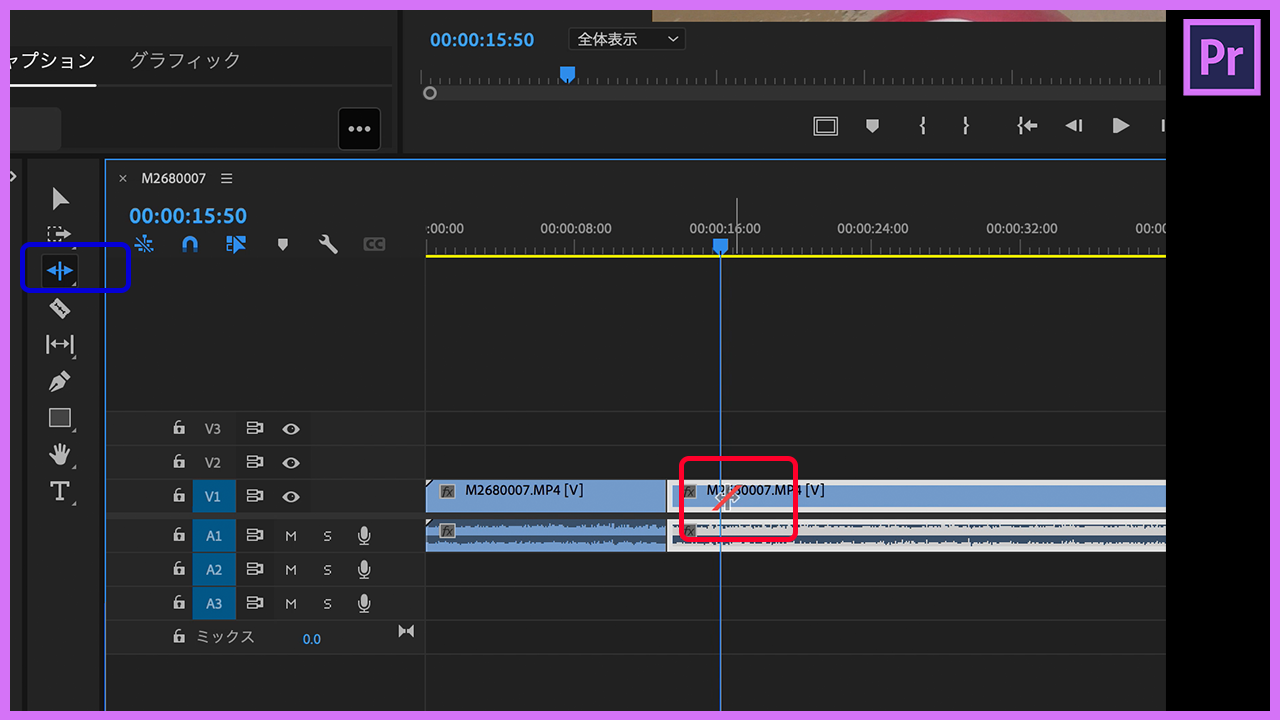Toggle lock on ミックス track
Screen dimensions: 1280x720
pyautogui.click(x=179, y=636)
